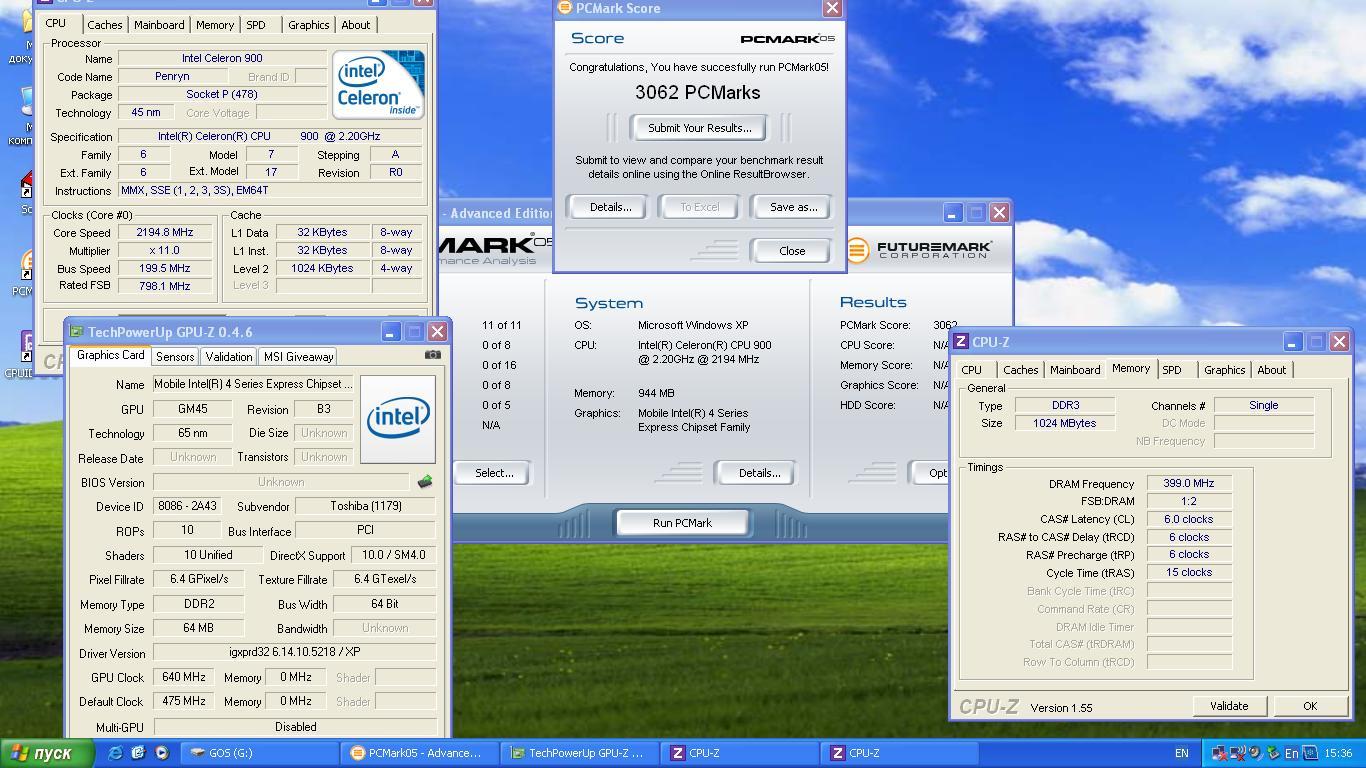The width and height of the screenshot is (1366, 768).
Task: Click the Run PCMark button
Action: 682,523
